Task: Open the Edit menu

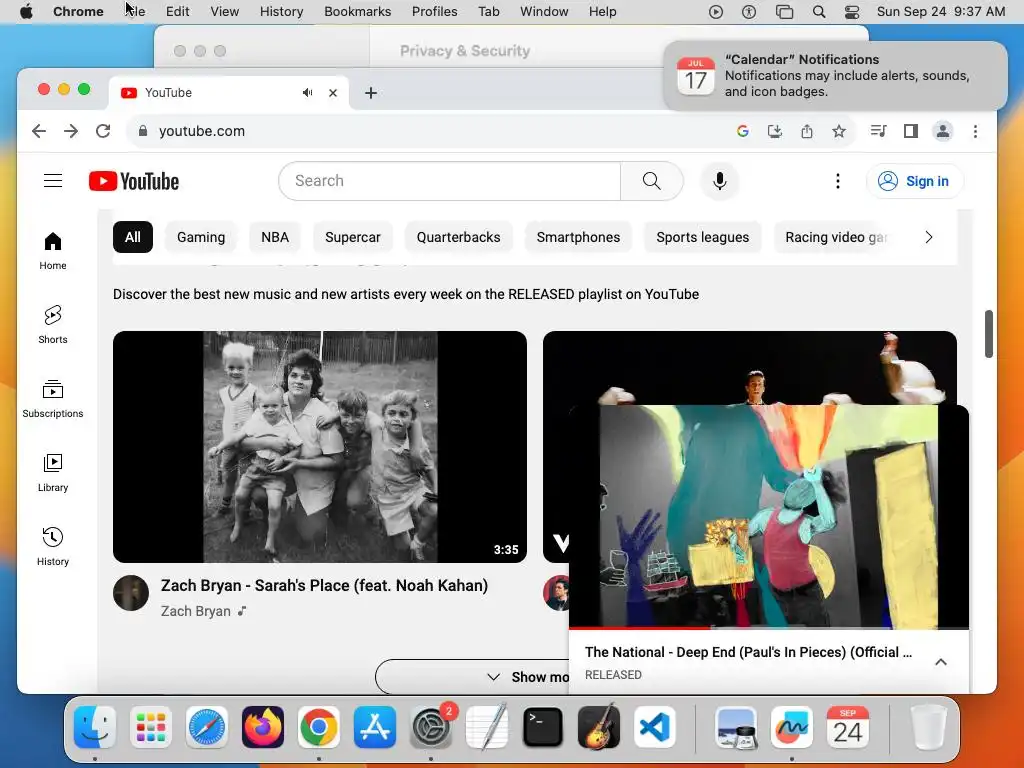Action: pyautogui.click(x=178, y=11)
